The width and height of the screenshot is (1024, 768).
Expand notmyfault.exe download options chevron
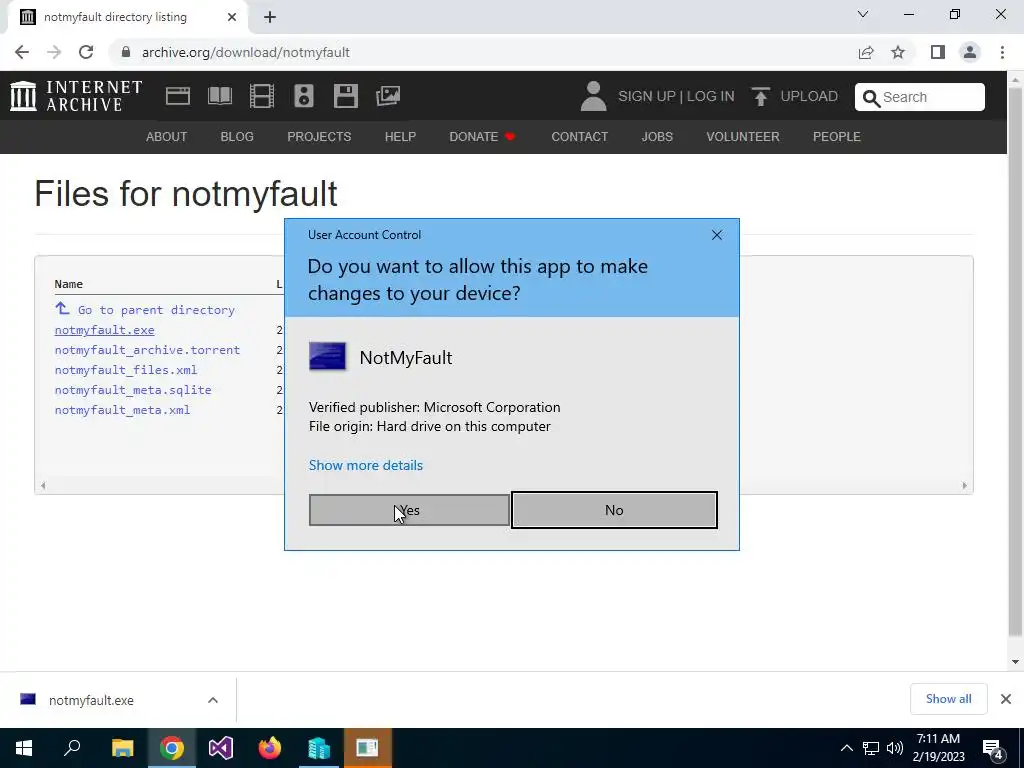213,700
